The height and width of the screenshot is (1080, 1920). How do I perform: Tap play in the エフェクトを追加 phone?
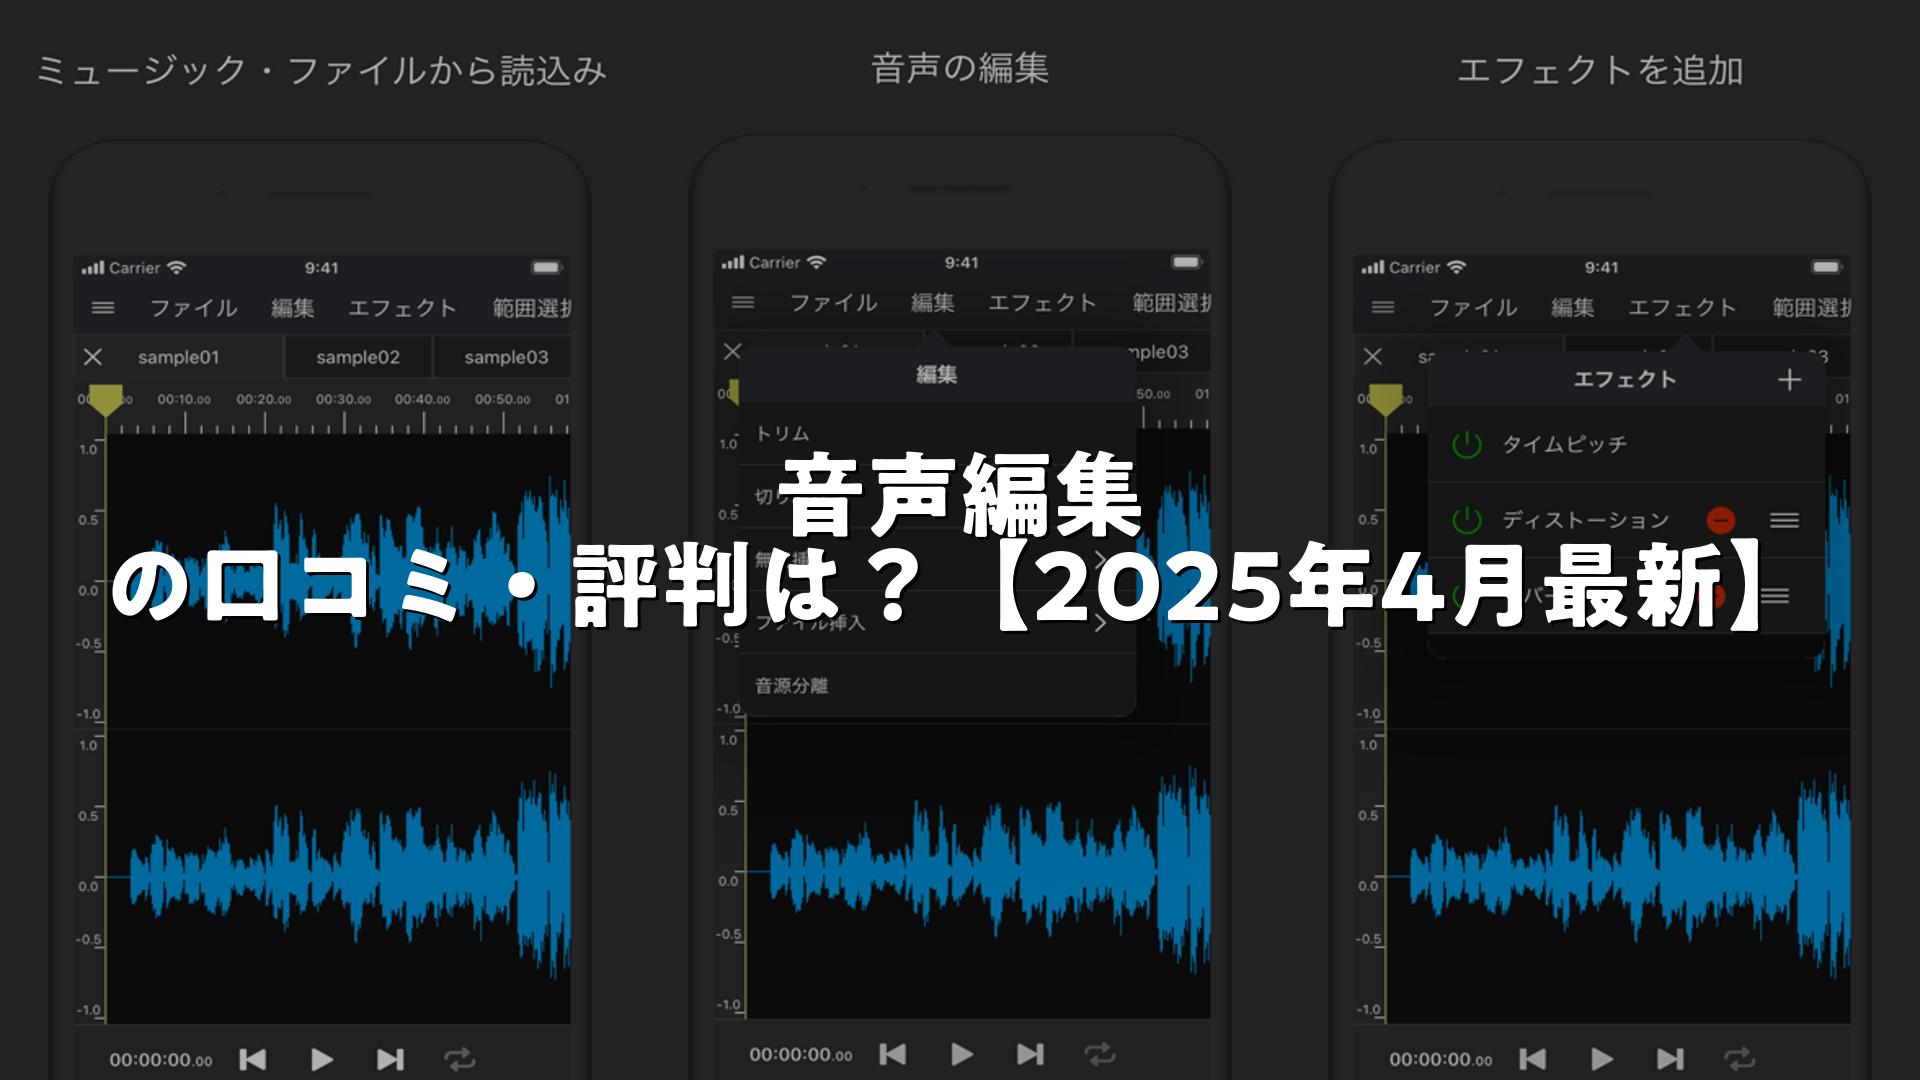(1602, 1059)
